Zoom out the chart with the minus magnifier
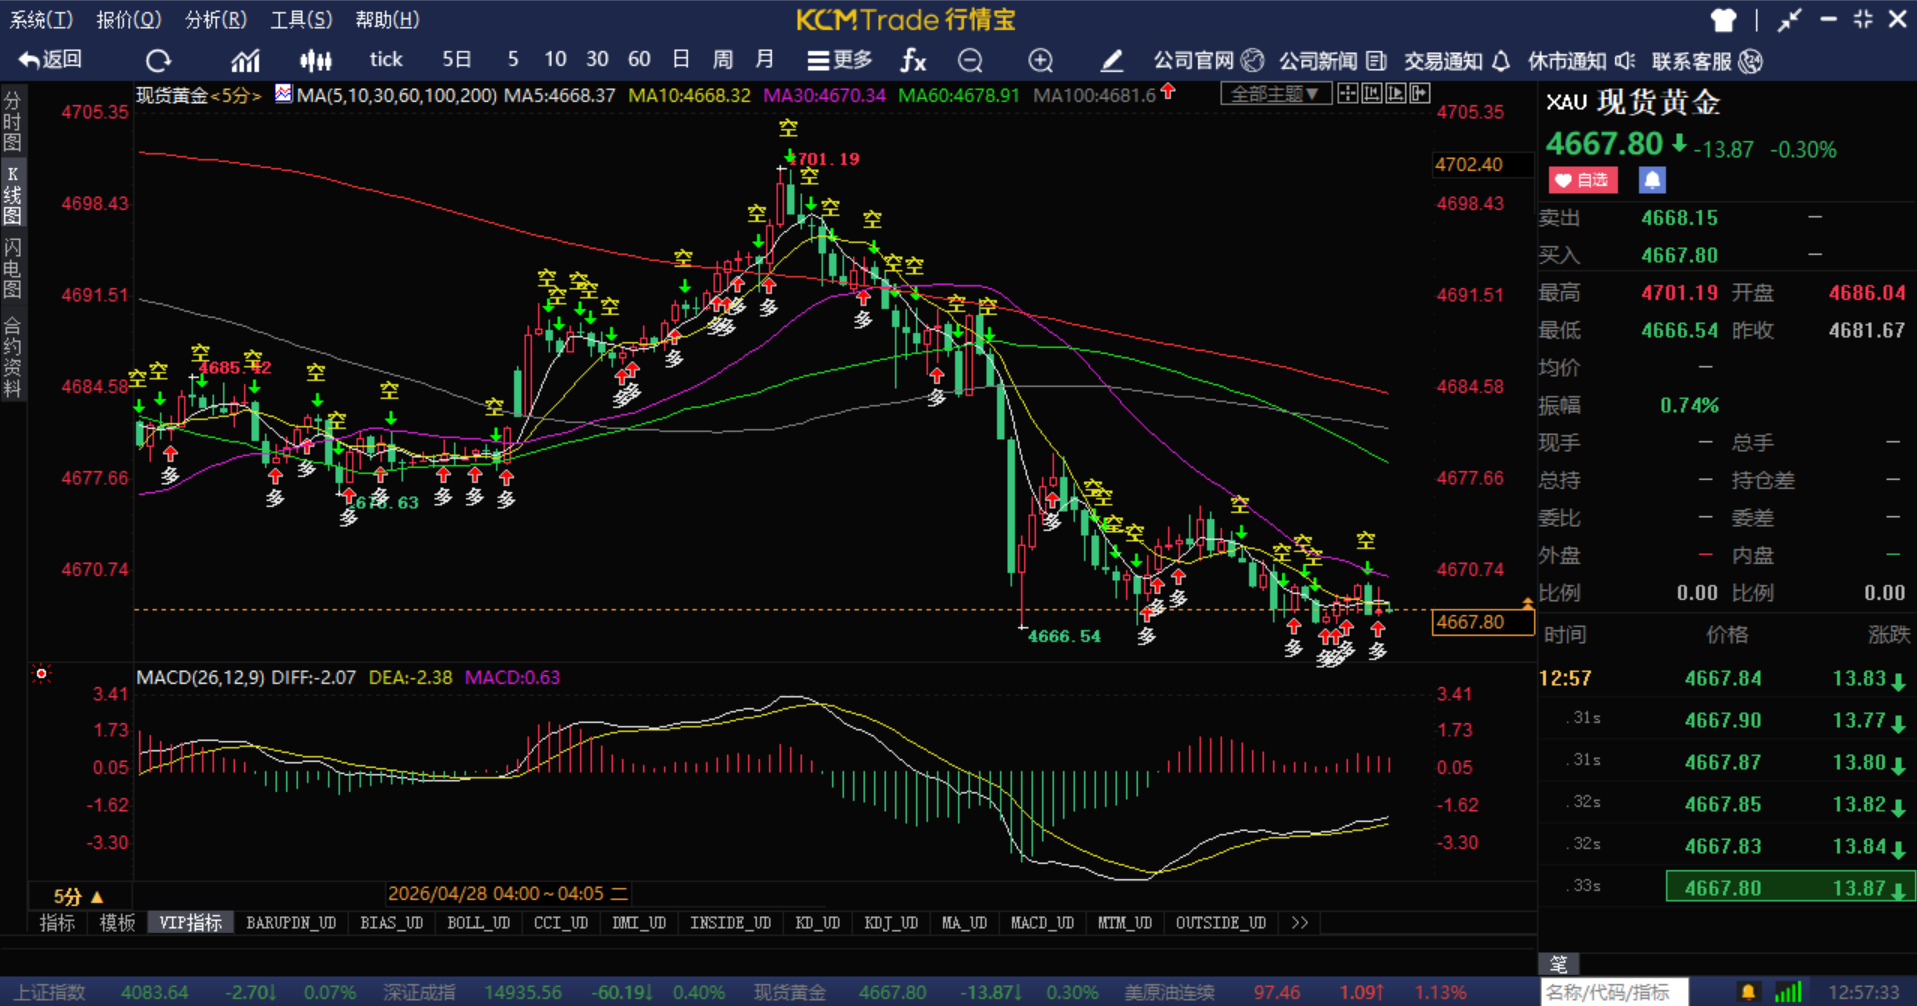 (969, 61)
